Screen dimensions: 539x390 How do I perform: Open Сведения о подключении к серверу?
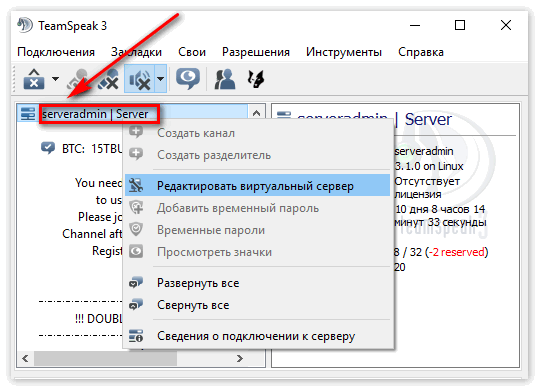coord(257,336)
